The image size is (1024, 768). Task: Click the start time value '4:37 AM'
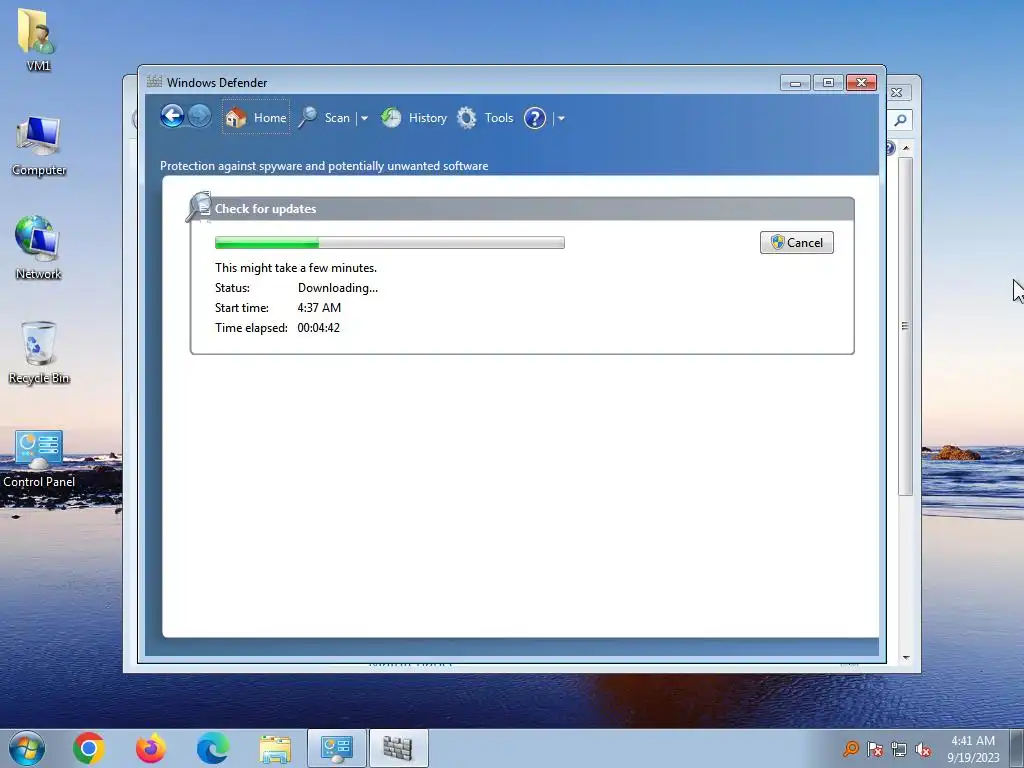[319, 308]
